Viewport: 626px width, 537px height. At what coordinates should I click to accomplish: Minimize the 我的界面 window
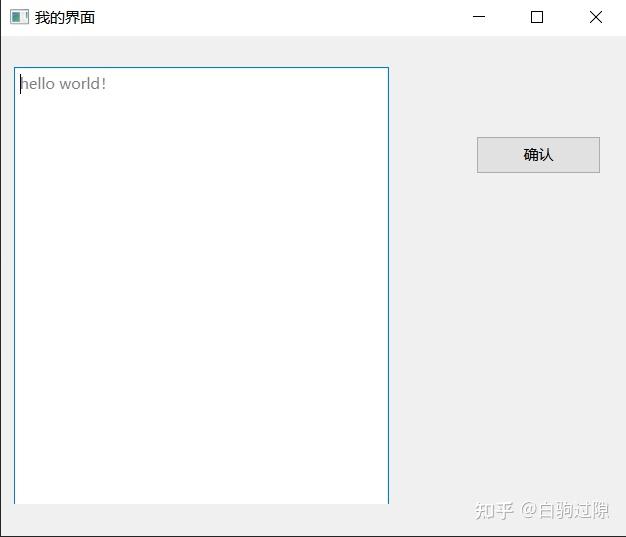pyautogui.click(x=479, y=17)
